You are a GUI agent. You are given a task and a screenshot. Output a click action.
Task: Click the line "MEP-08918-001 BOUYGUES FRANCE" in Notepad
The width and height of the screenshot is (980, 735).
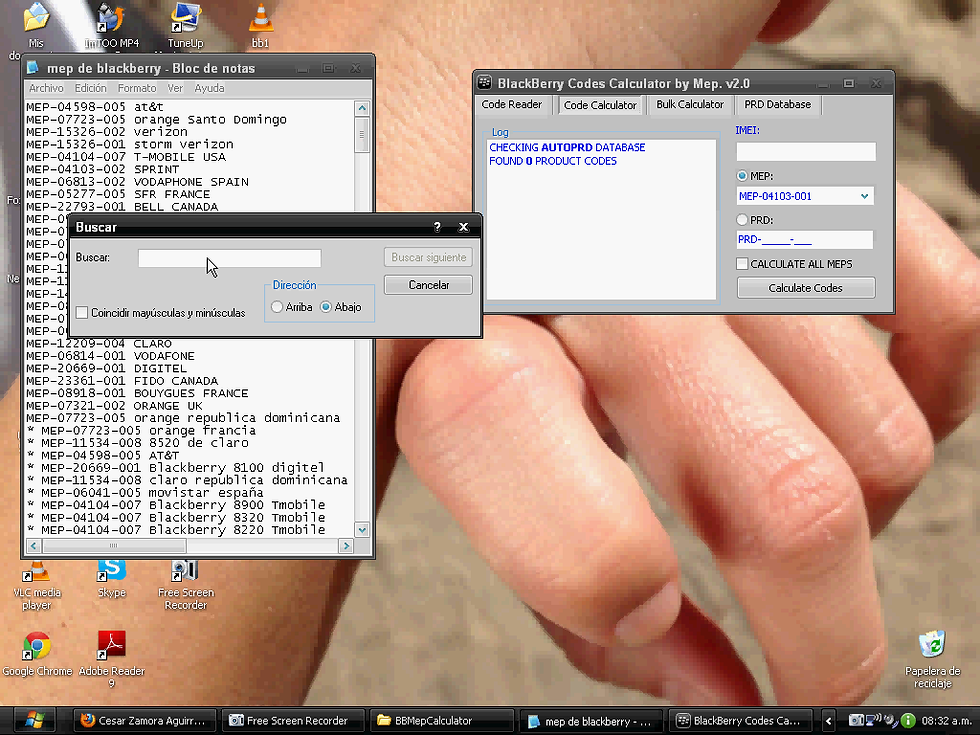(138, 393)
